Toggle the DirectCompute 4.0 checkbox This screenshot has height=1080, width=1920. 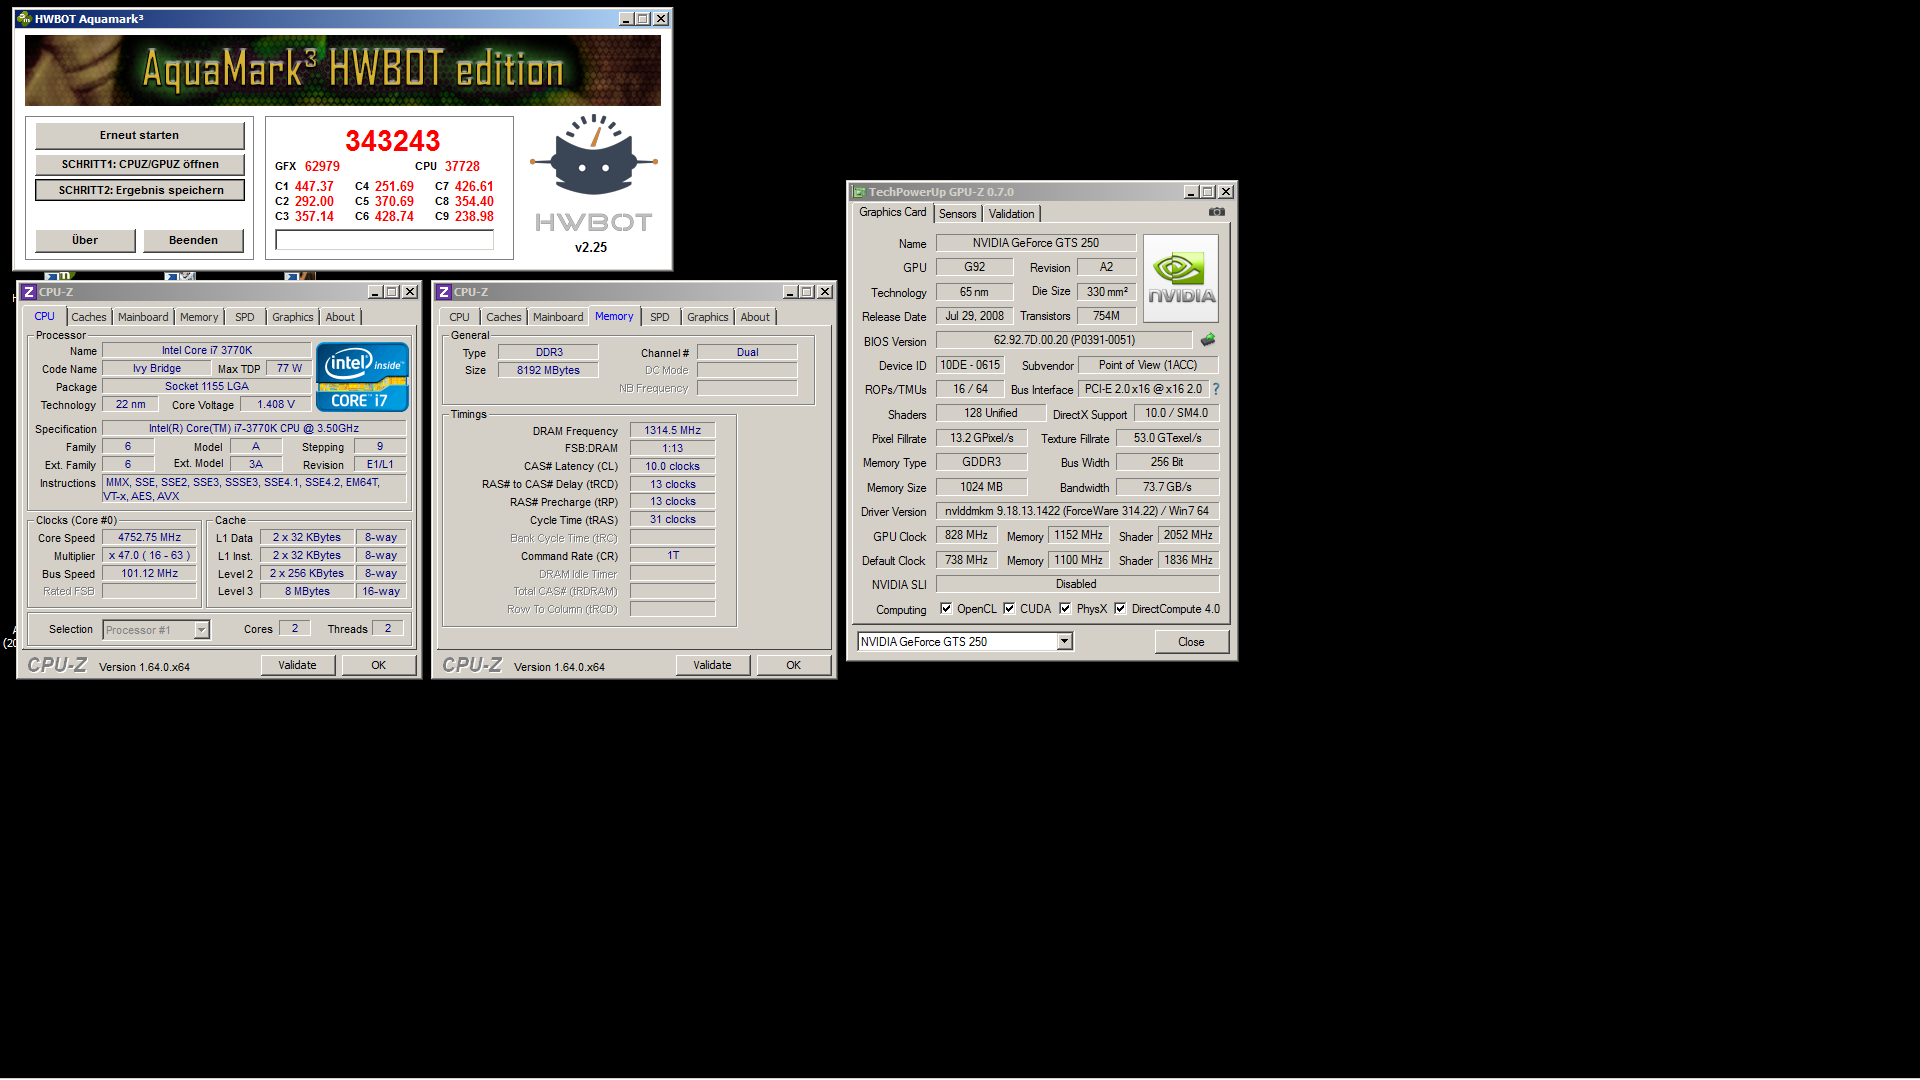[1120, 608]
